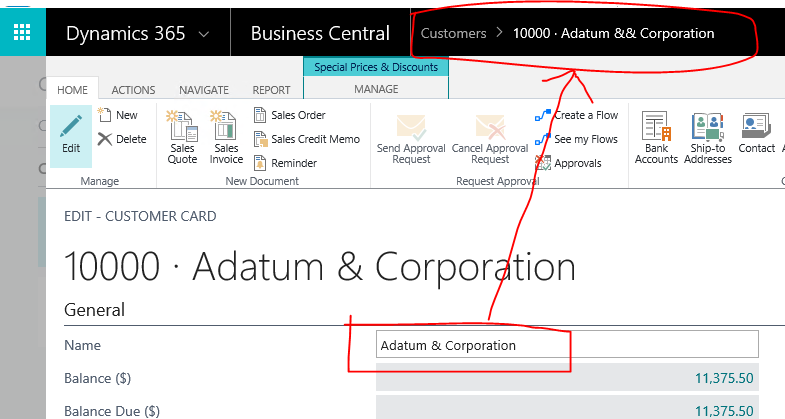Open customer Bank Accounts
This screenshot has height=419, width=785.
[x=656, y=138]
